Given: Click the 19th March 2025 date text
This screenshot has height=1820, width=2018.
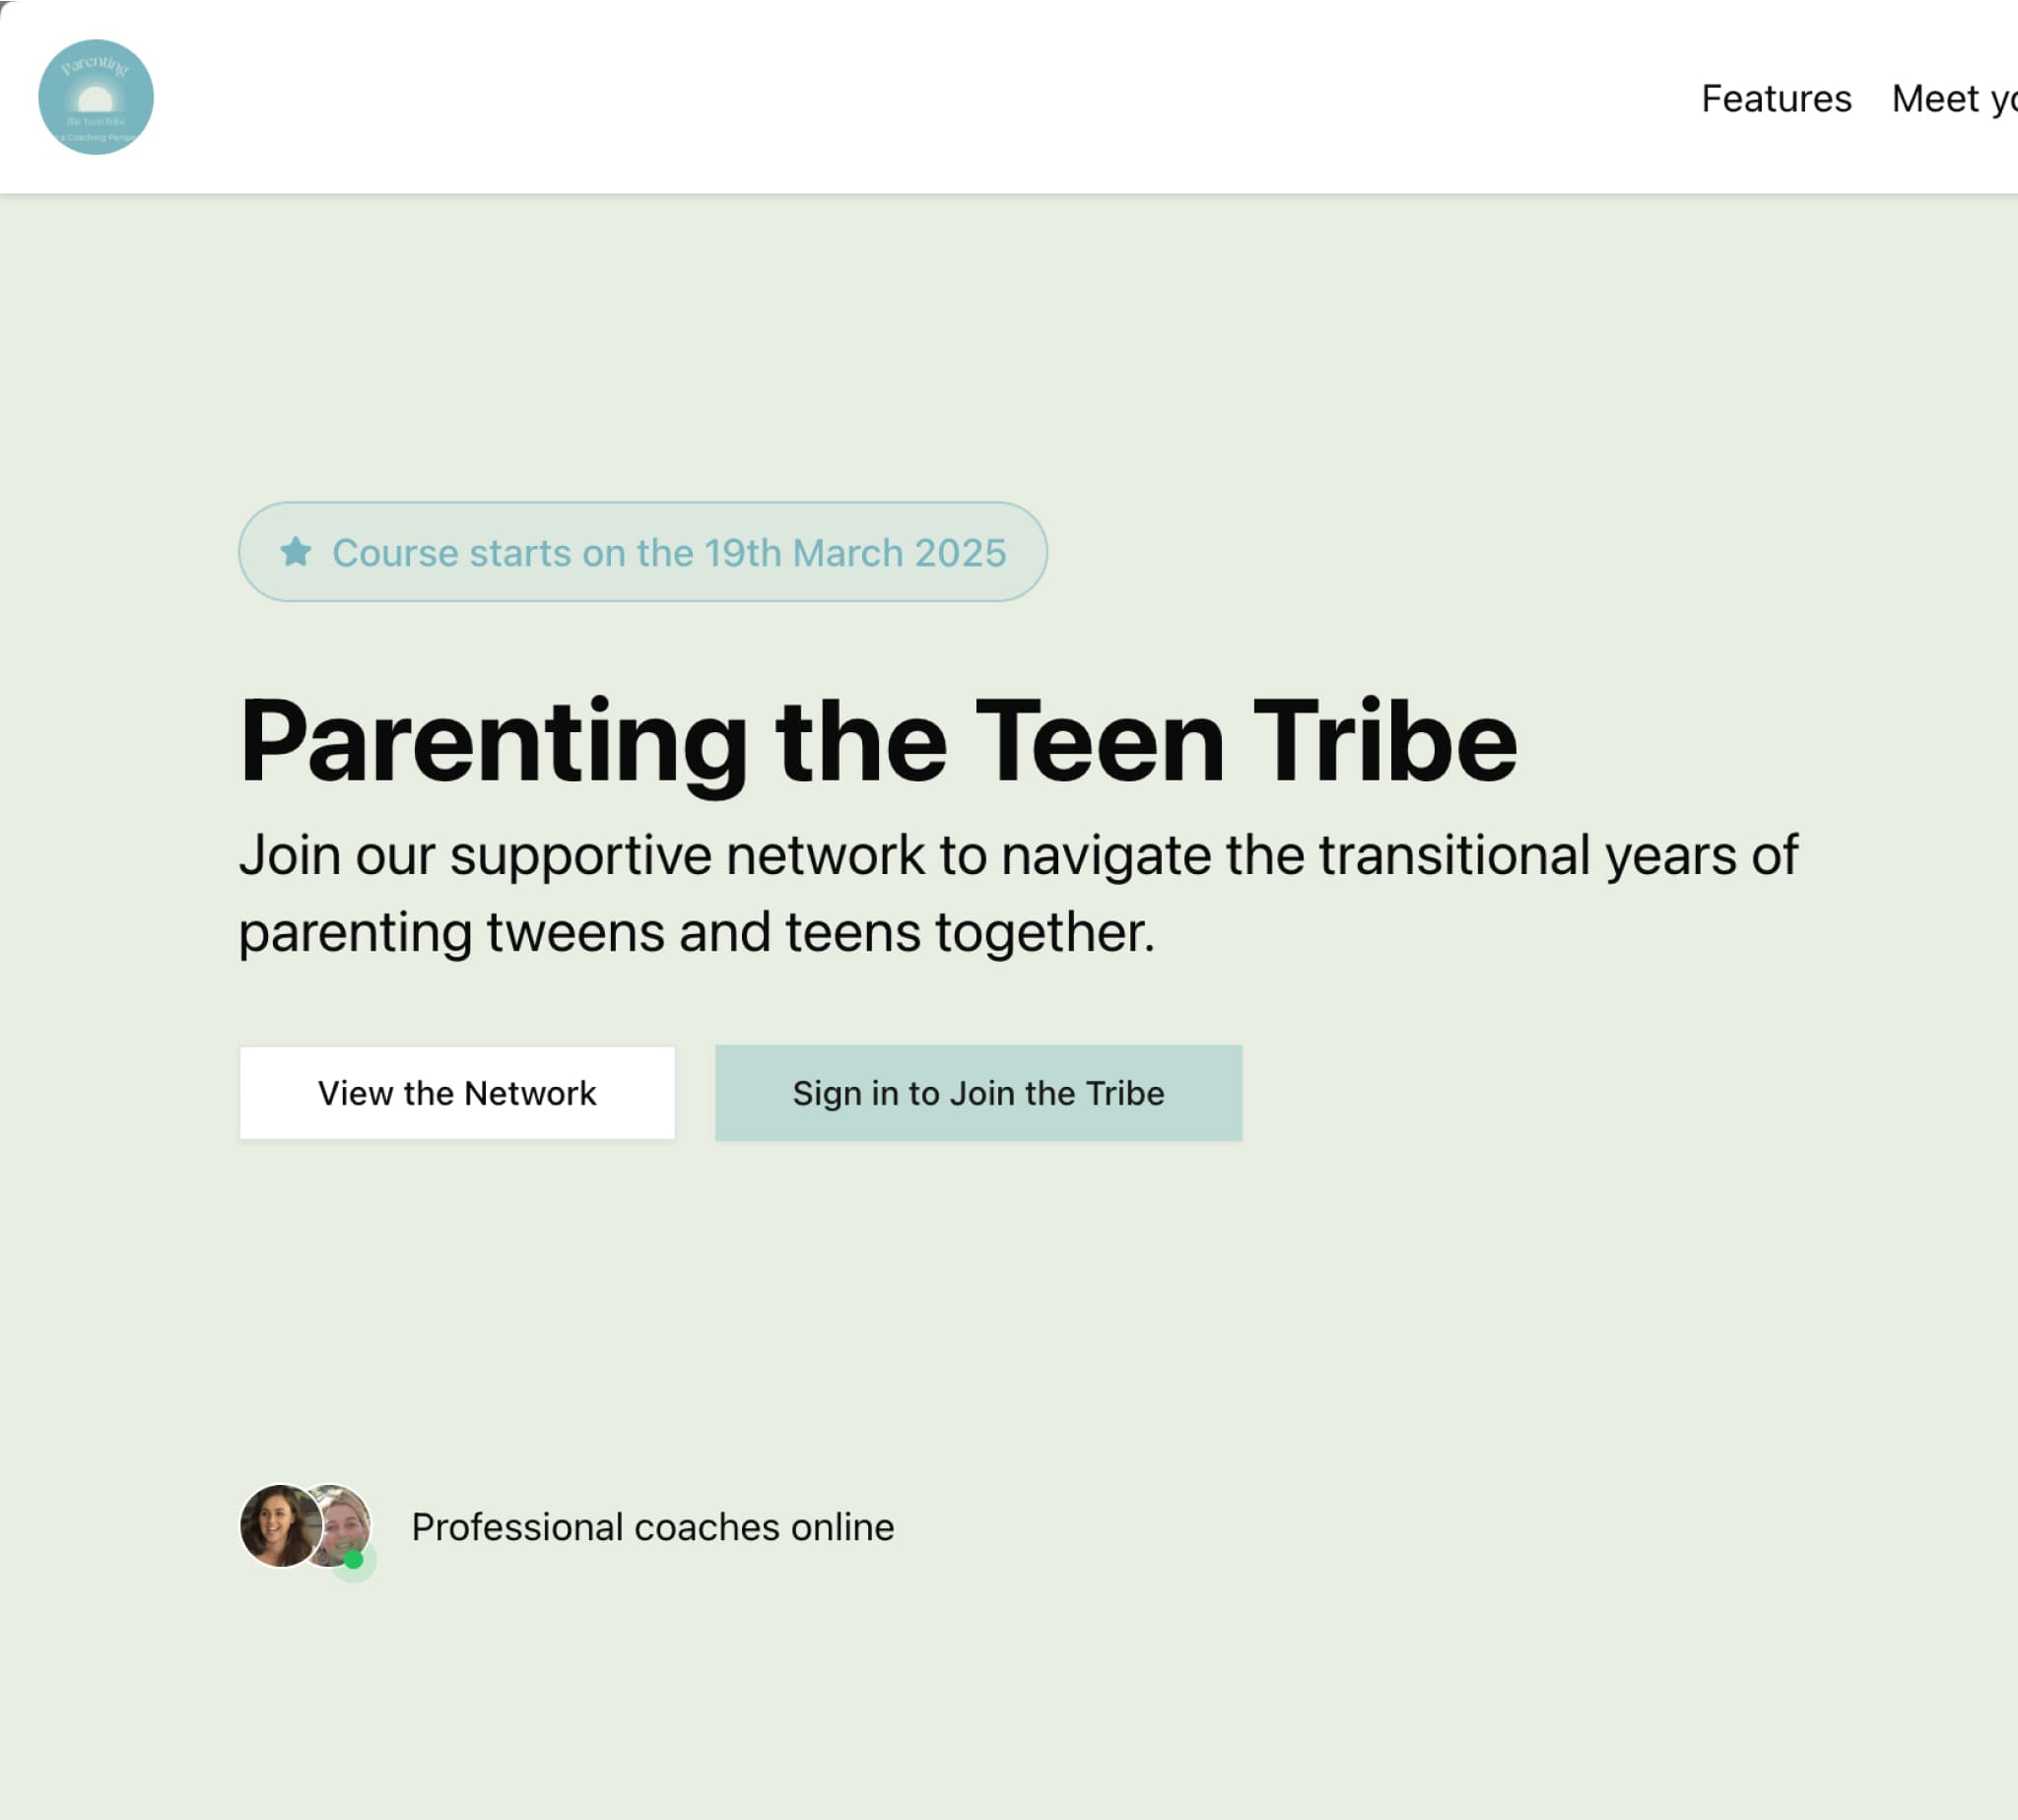Looking at the screenshot, I should click(x=855, y=553).
